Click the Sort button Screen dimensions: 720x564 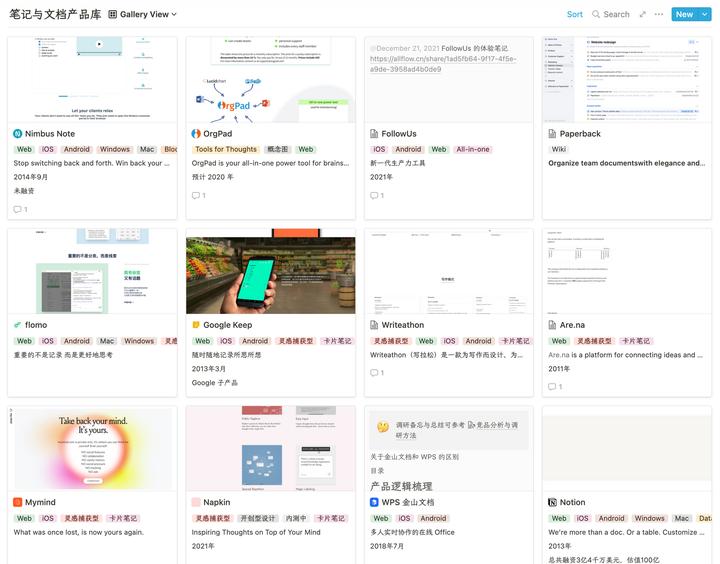click(x=574, y=14)
